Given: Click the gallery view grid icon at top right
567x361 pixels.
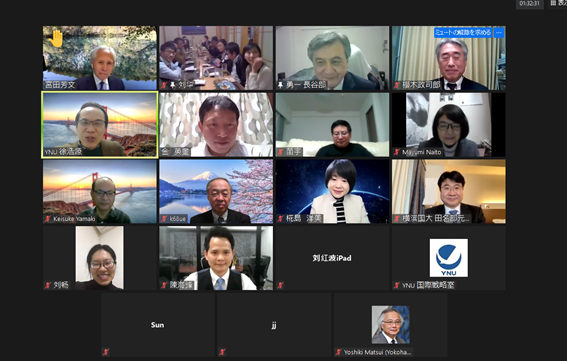Looking at the screenshot, I should coord(553,3).
